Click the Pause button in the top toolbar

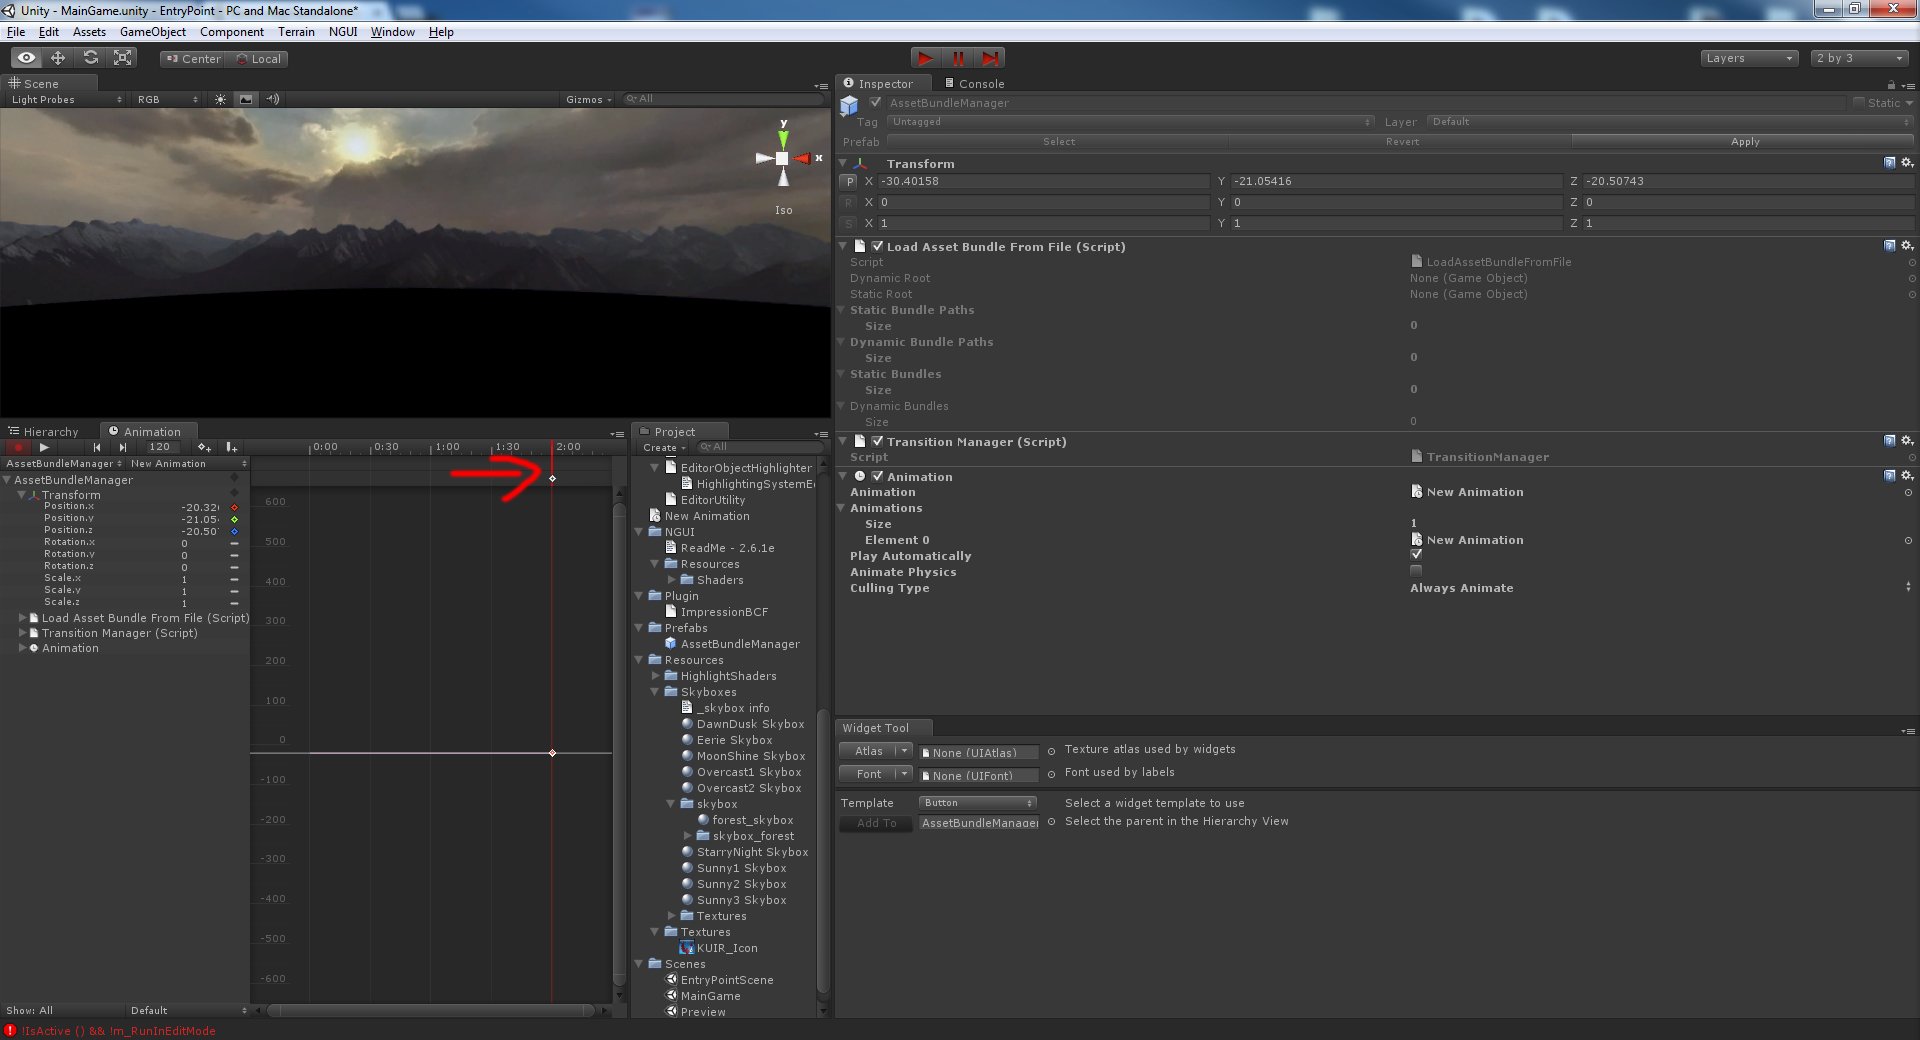point(958,58)
